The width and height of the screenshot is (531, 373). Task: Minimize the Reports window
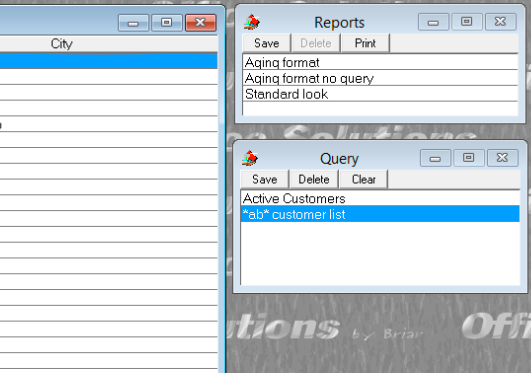point(433,22)
